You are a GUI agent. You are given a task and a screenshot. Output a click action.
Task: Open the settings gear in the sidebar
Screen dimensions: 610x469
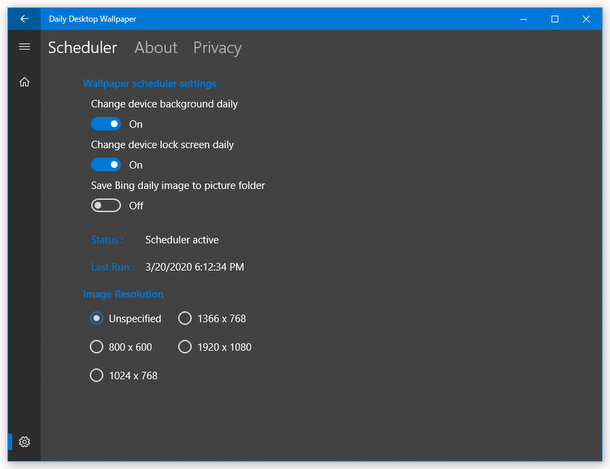(25, 442)
